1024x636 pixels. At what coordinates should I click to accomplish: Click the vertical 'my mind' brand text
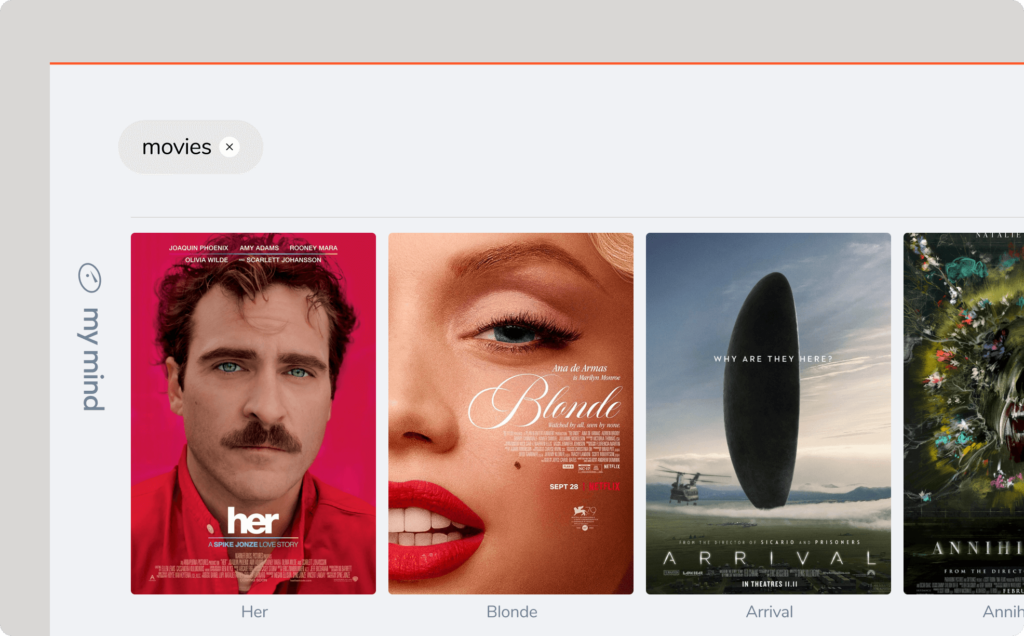(x=92, y=358)
